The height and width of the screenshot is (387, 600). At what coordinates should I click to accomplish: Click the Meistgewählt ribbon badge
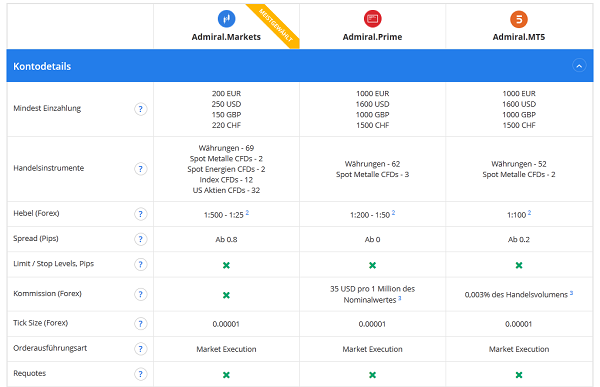[276, 25]
